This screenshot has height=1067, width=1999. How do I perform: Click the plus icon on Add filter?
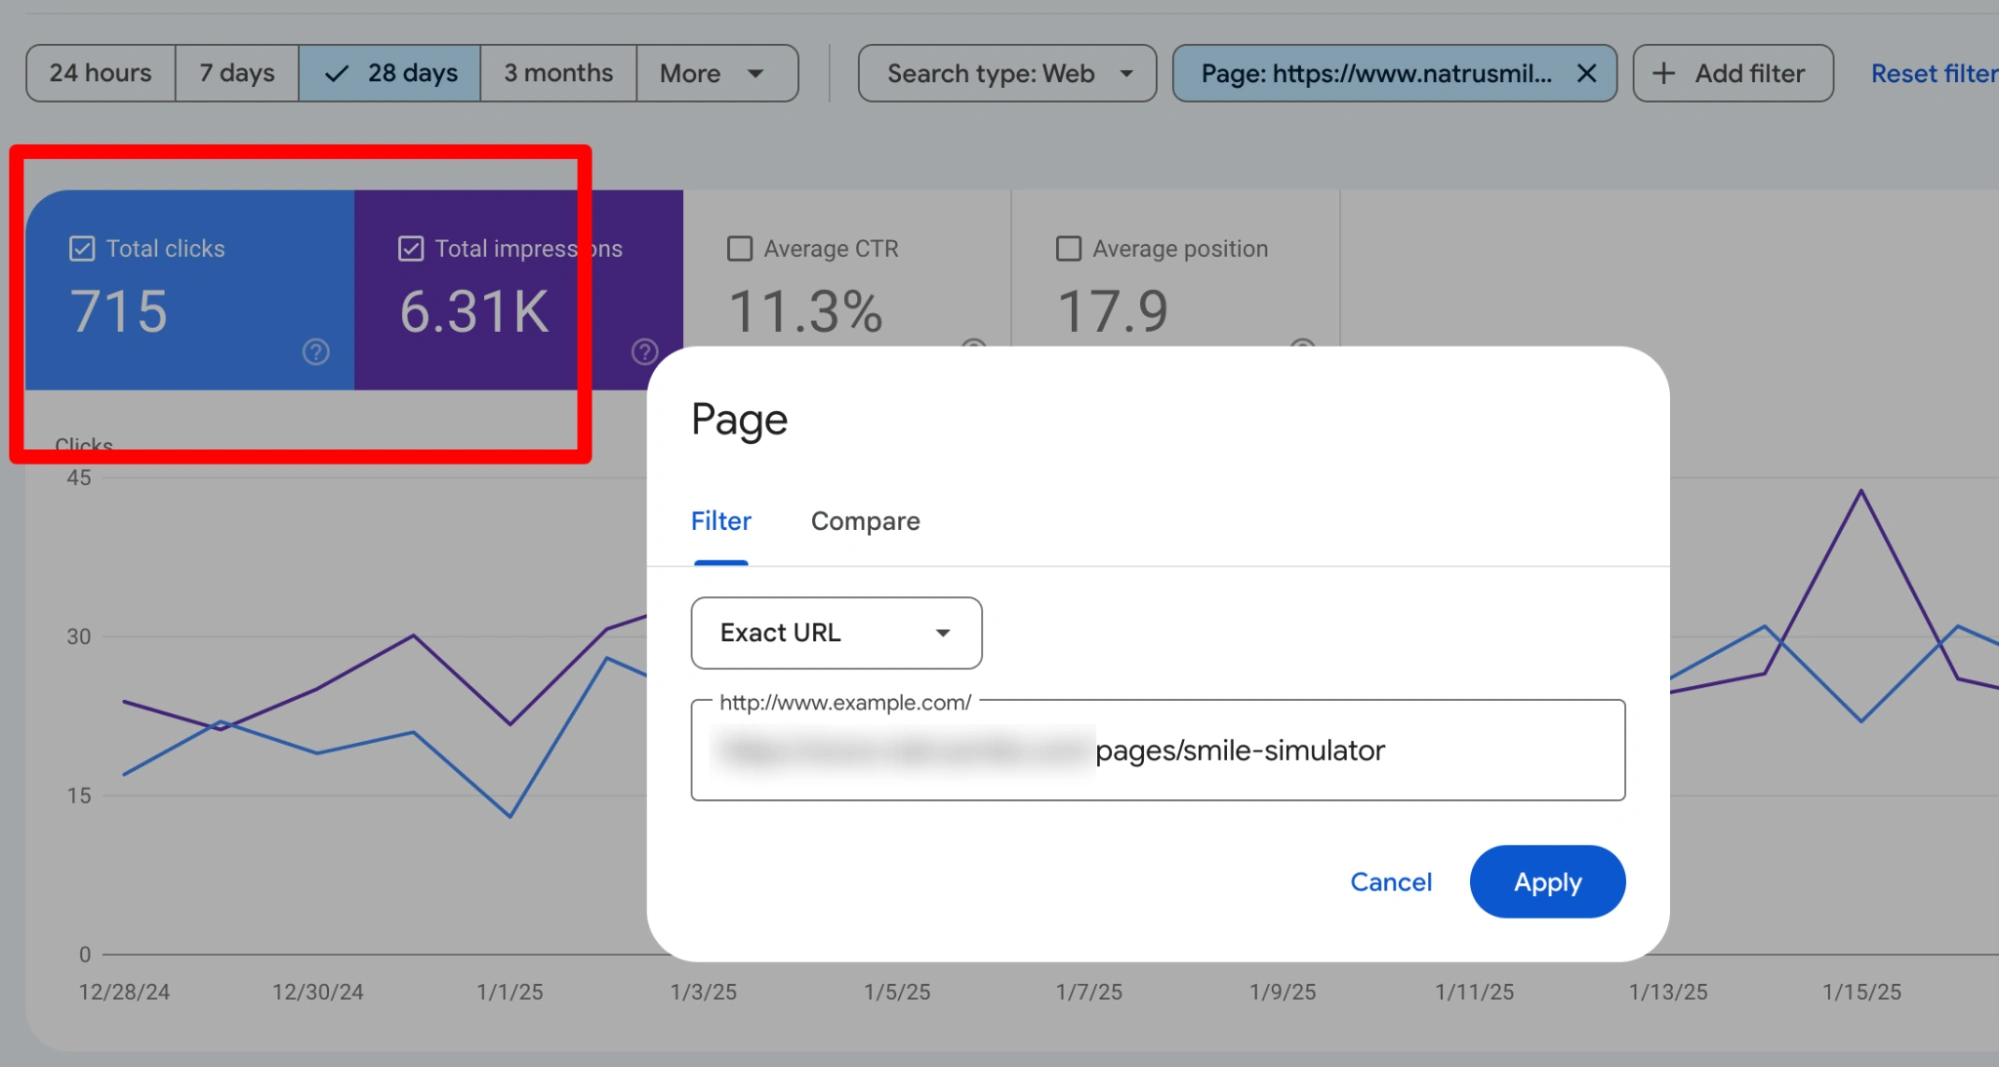pyautogui.click(x=1664, y=73)
